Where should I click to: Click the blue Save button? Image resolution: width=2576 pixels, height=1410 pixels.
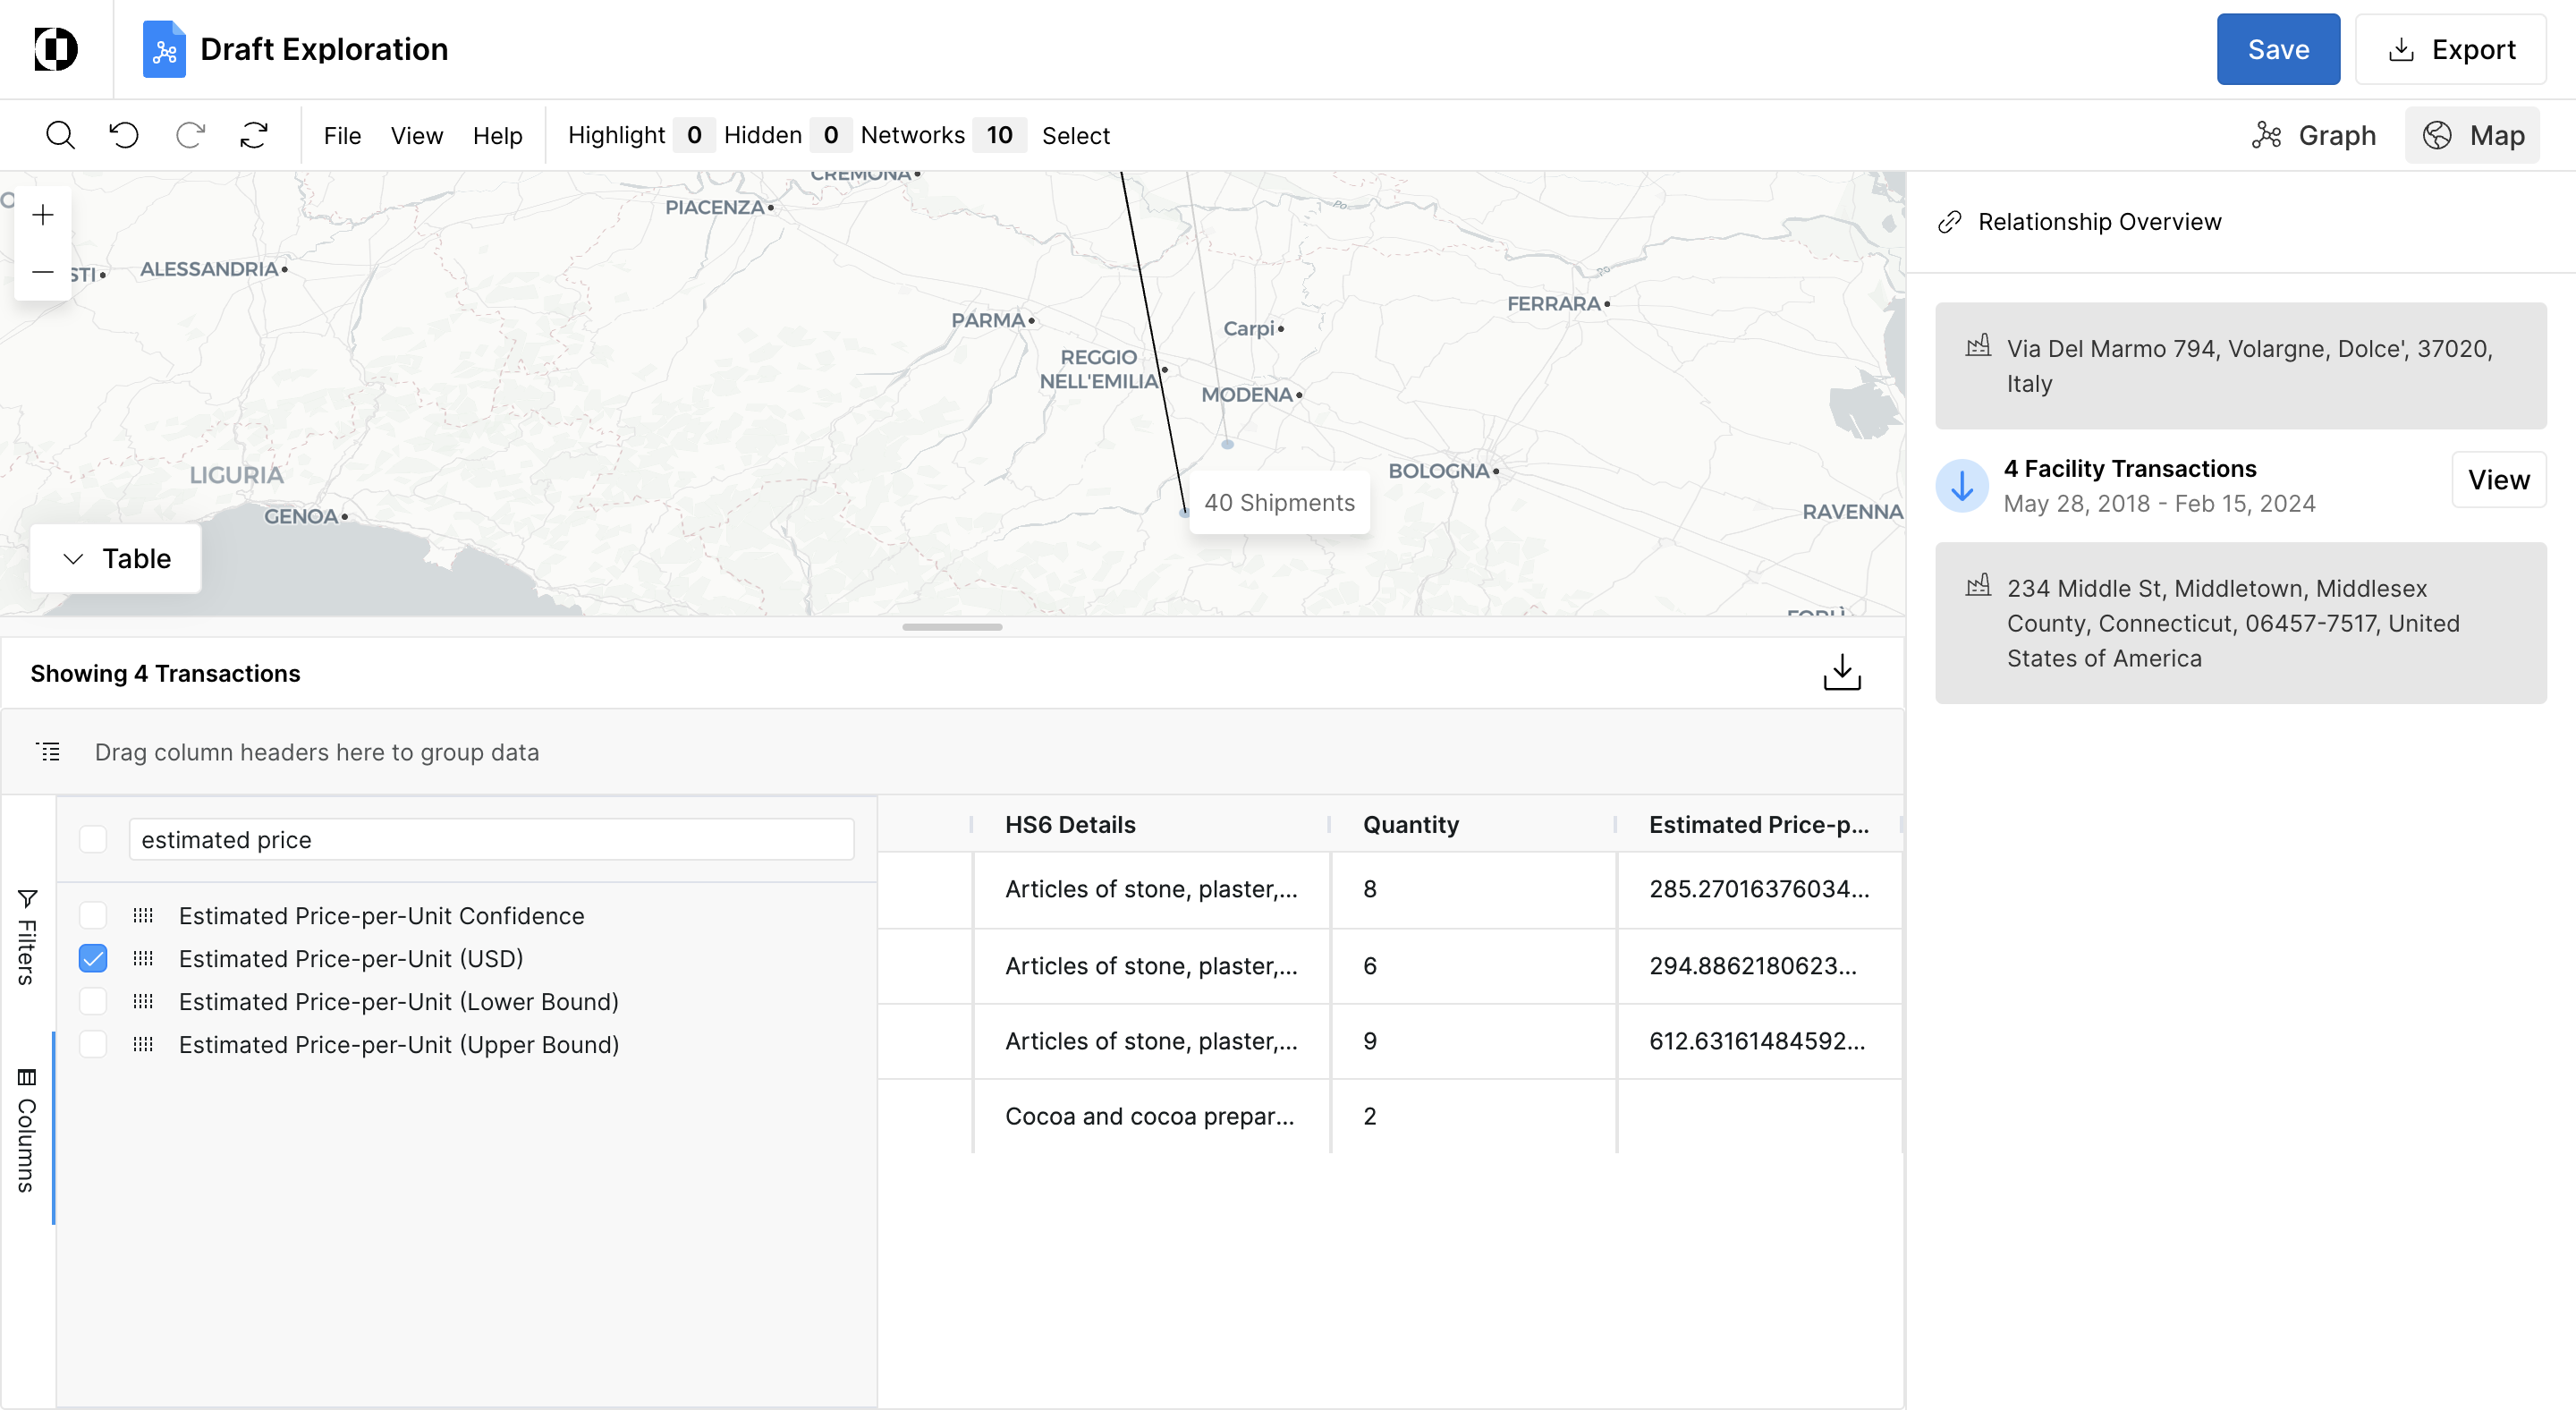pyautogui.click(x=2277, y=49)
